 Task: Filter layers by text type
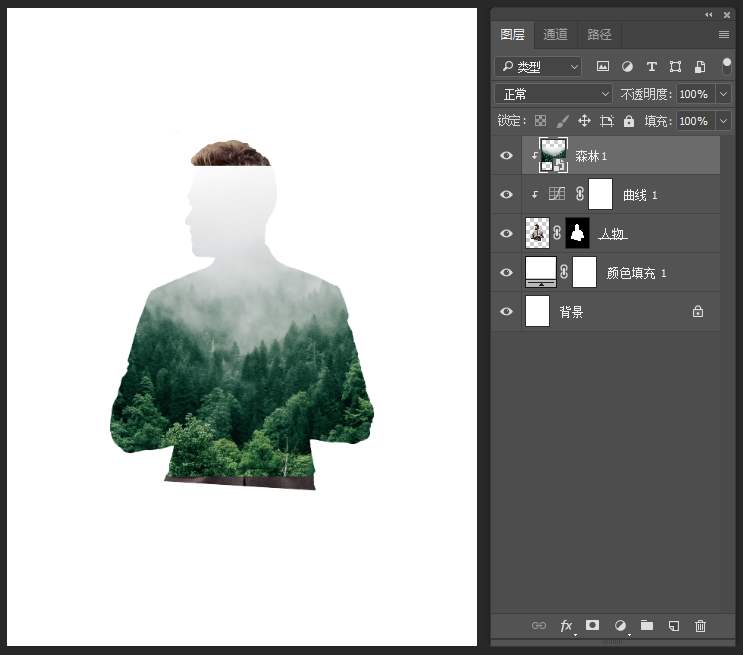(652, 67)
